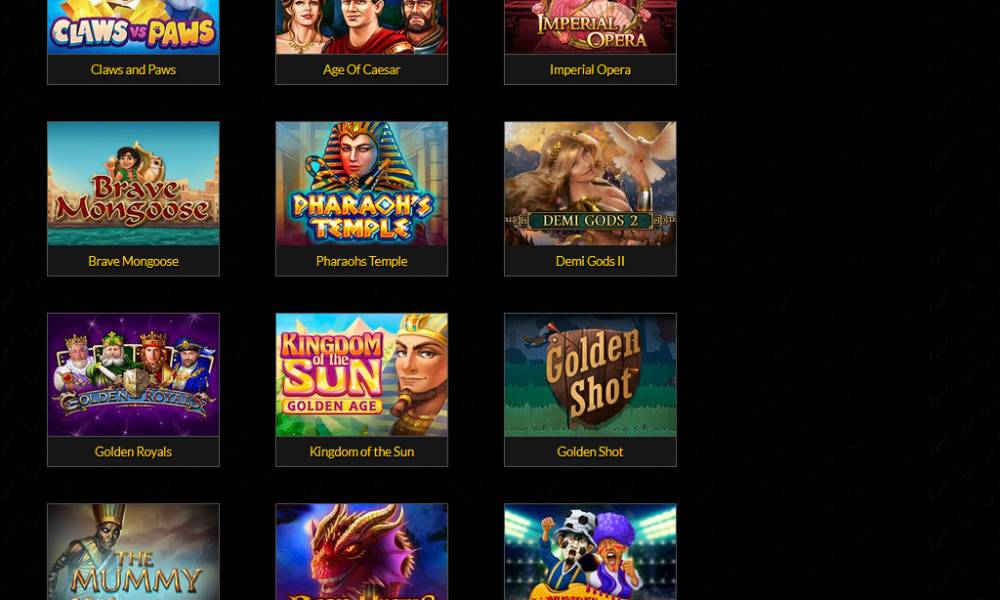Select the Golden Royals caption link

point(133,451)
